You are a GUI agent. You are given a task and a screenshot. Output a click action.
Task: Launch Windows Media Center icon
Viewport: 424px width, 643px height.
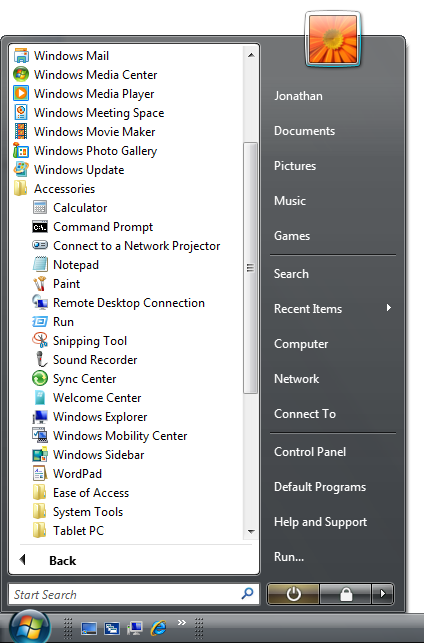pos(21,74)
